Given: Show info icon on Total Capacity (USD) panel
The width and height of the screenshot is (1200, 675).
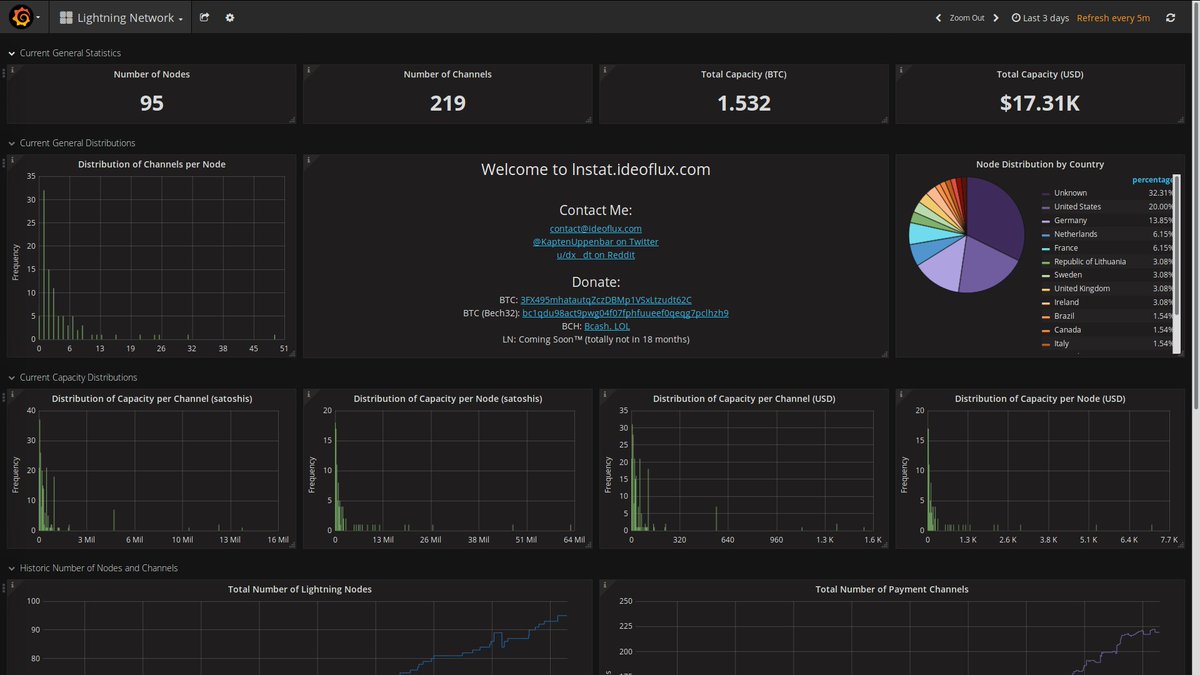Looking at the screenshot, I should pyautogui.click(x=900, y=70).
